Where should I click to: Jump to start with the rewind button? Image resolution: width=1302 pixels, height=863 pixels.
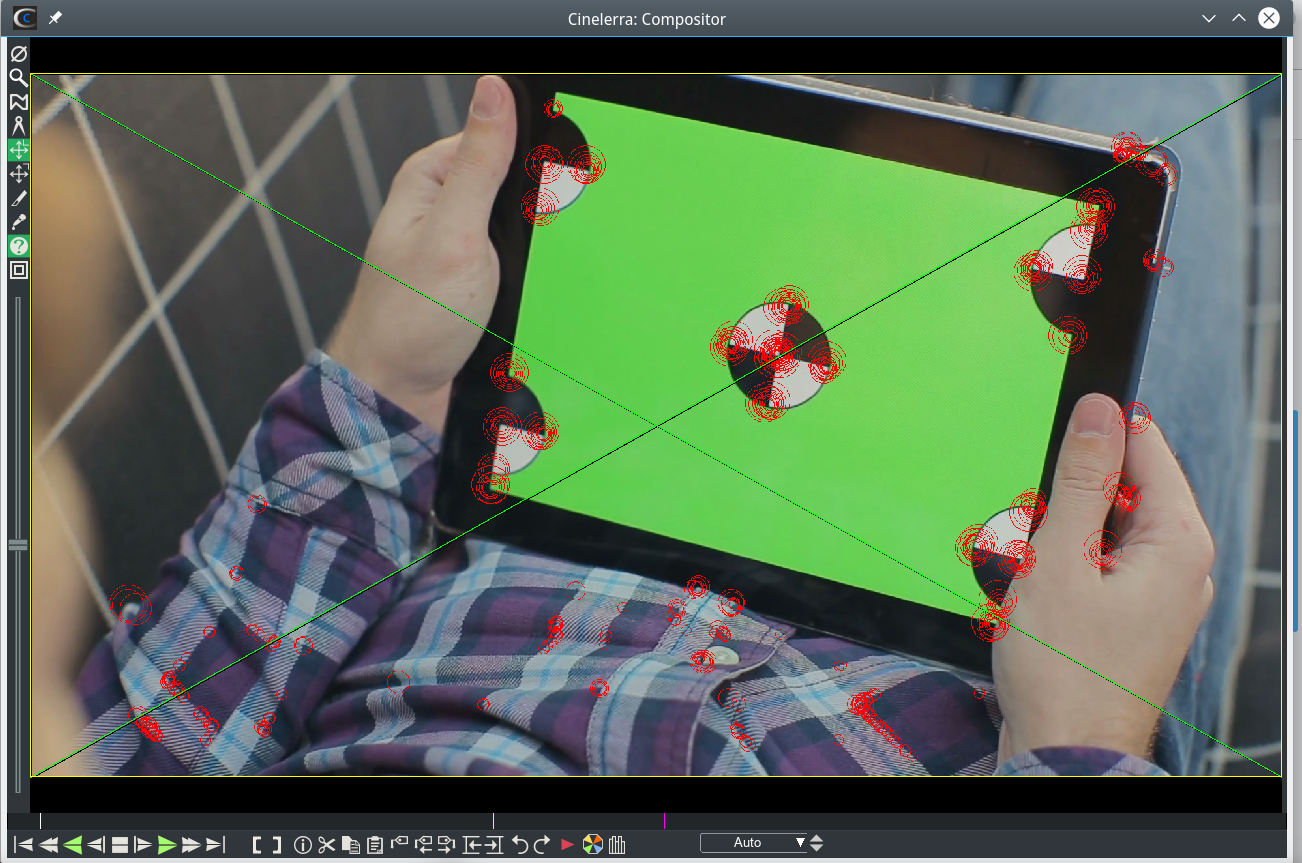(23, 845)
